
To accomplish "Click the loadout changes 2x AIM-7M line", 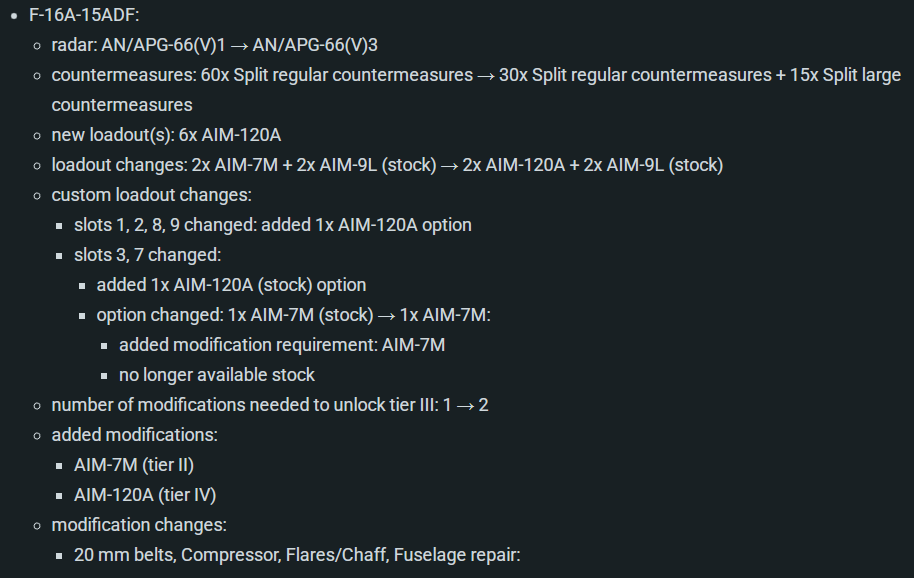I will coord(387,165).
